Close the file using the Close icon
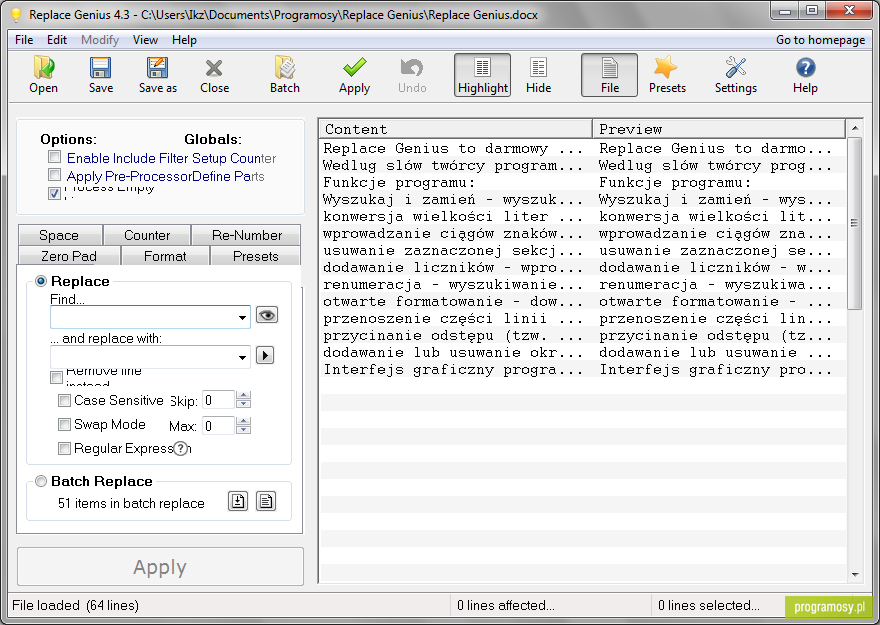 tap(214, 75)
